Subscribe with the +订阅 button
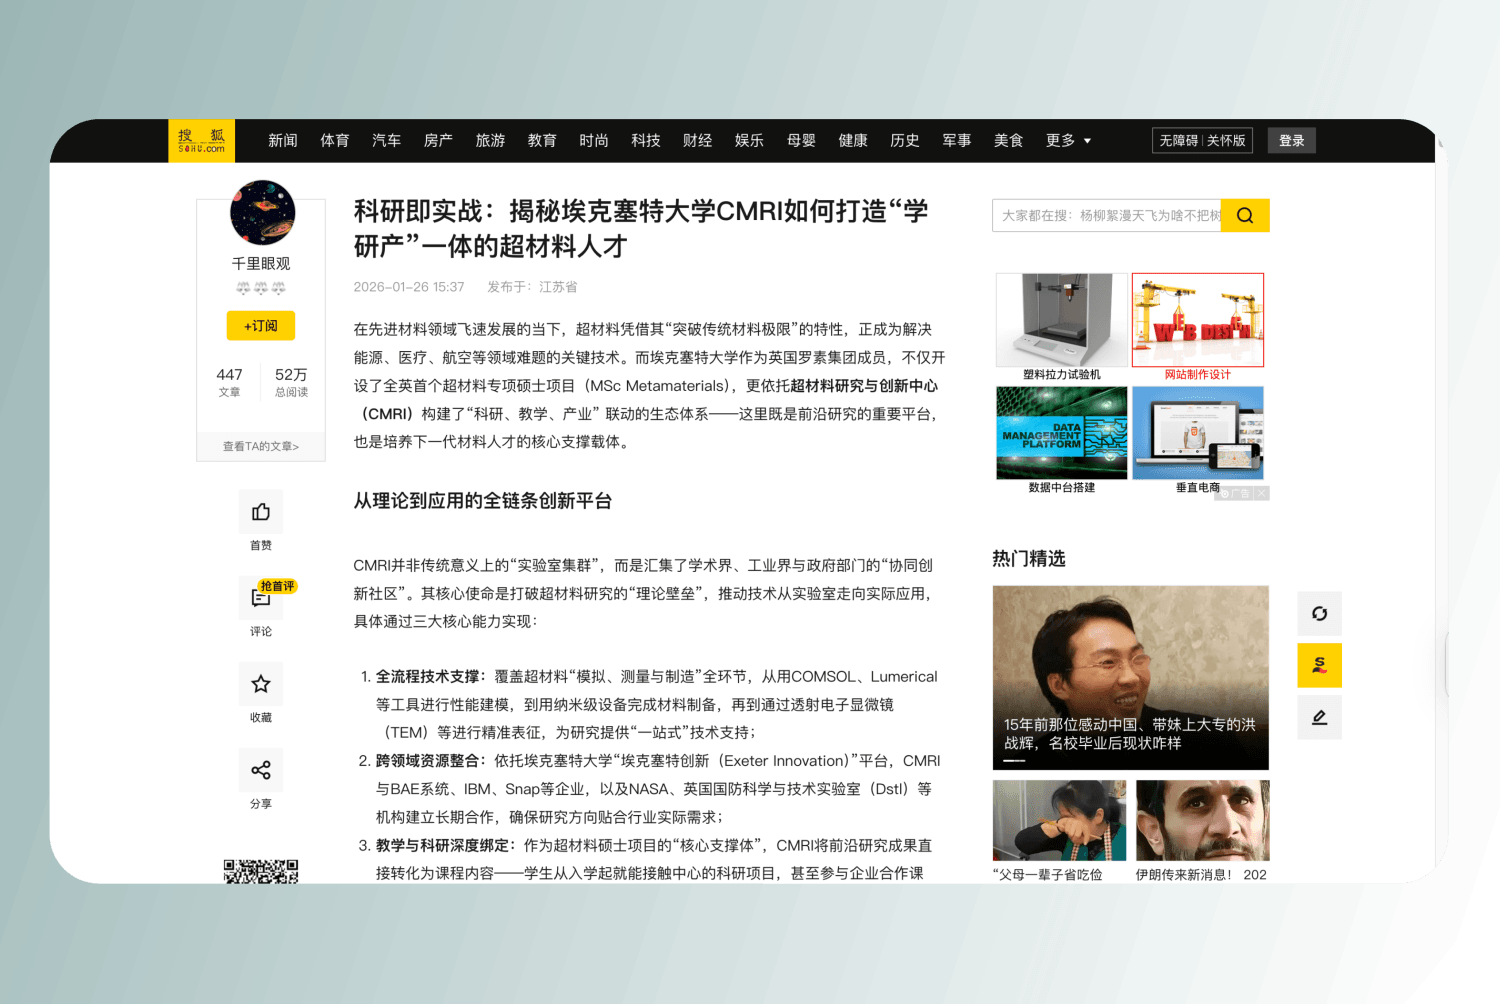The width and height of the screenshot is (1500, 1004). point(261,326)
